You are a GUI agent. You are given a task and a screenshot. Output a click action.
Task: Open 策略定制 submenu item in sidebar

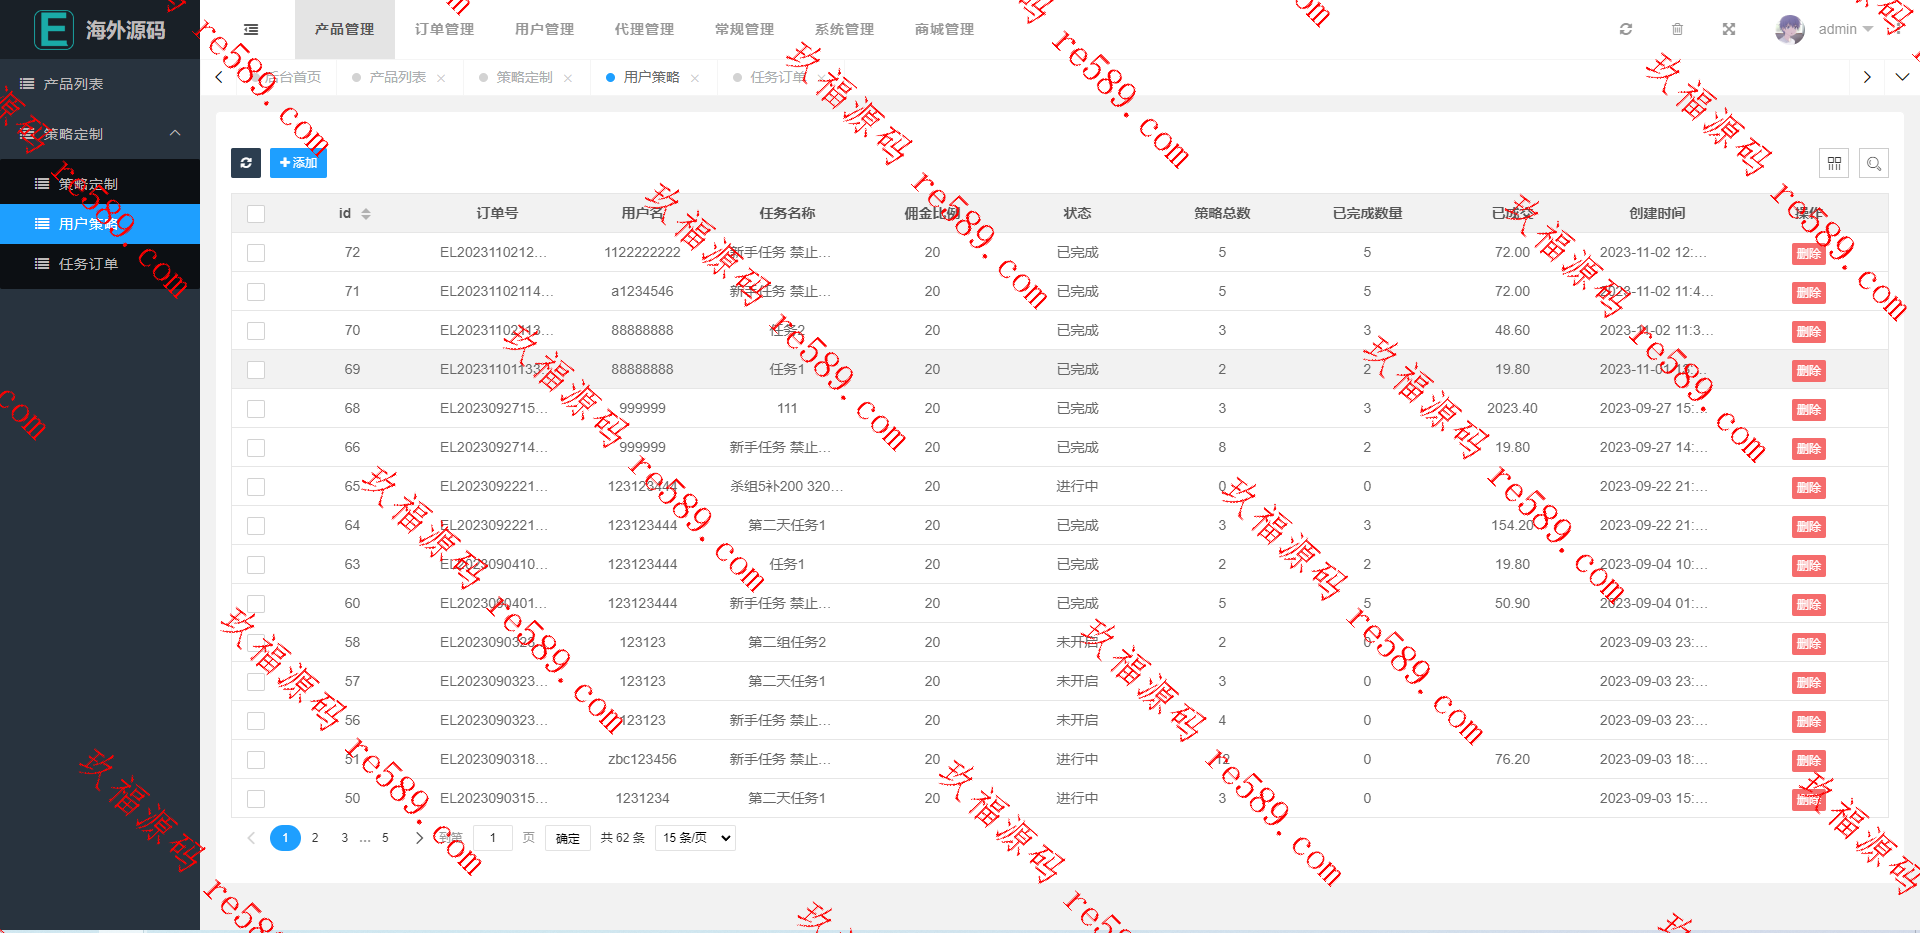click(x=100, y=184)
